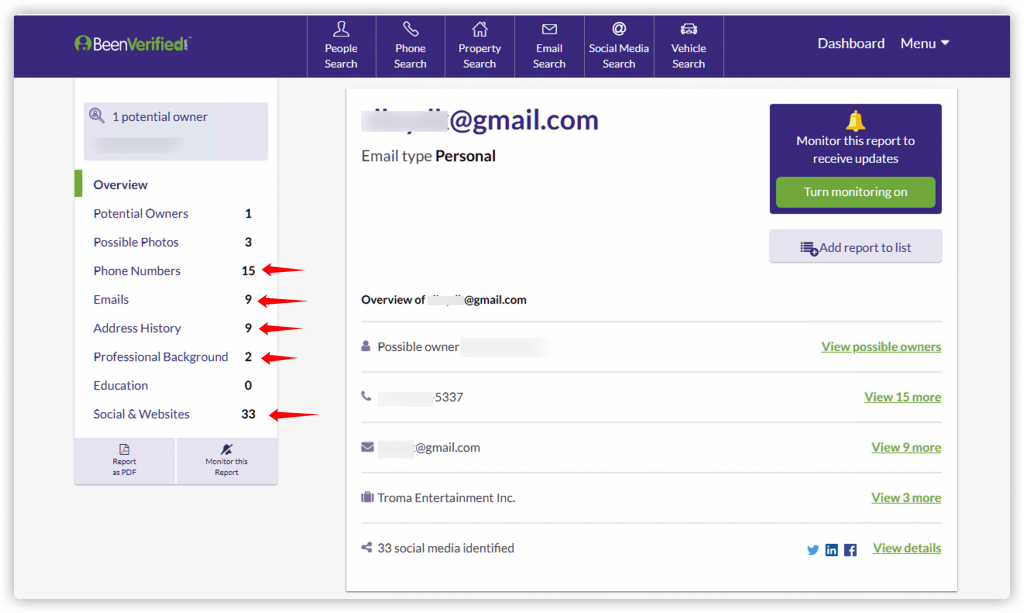Screen dimensions: 1024x613
Task: Click the briefcase icon beside Troma Entertainment
Action: pos(368,497)
